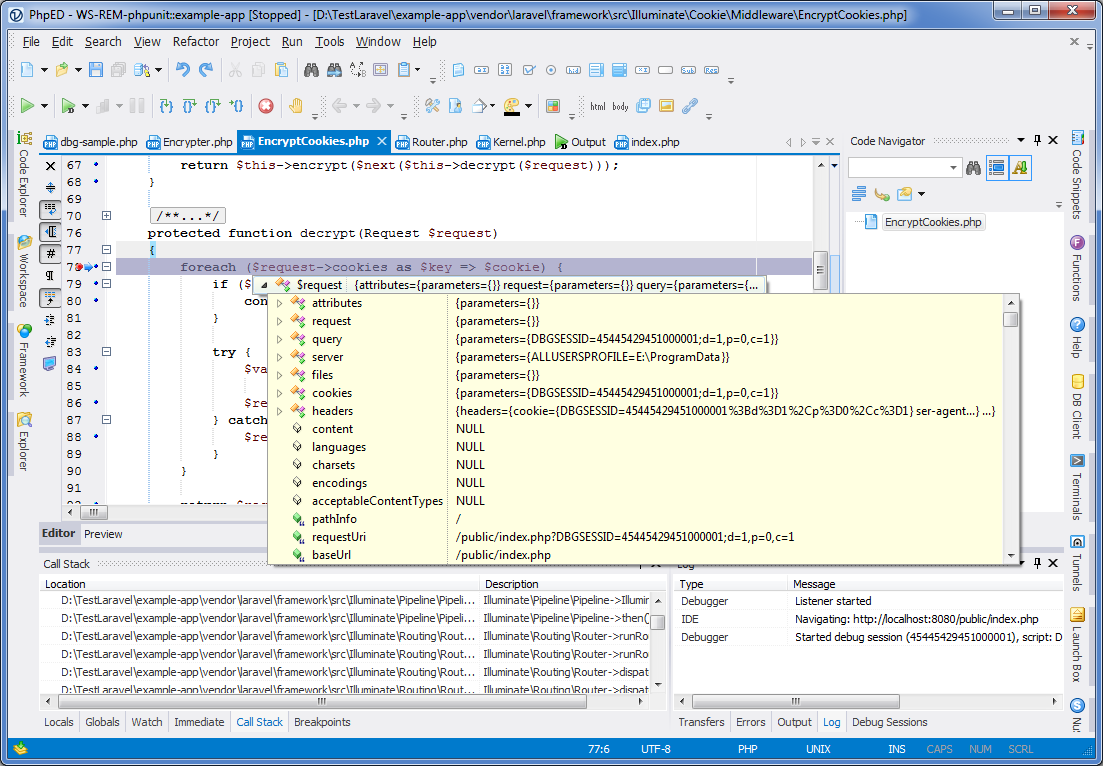Expand the headers node in tooltip
Screen dimensions: 1103x766
coord(279,411)
